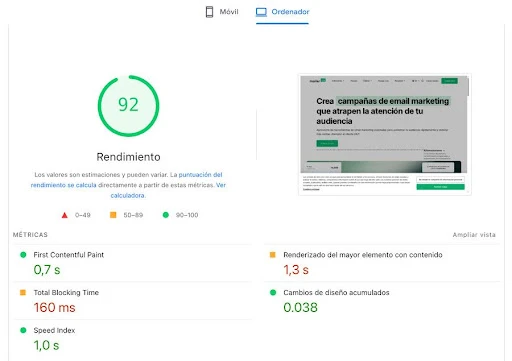
Task: Open the 'Ver calculadora' link
Action: click(x=168, y=190)
